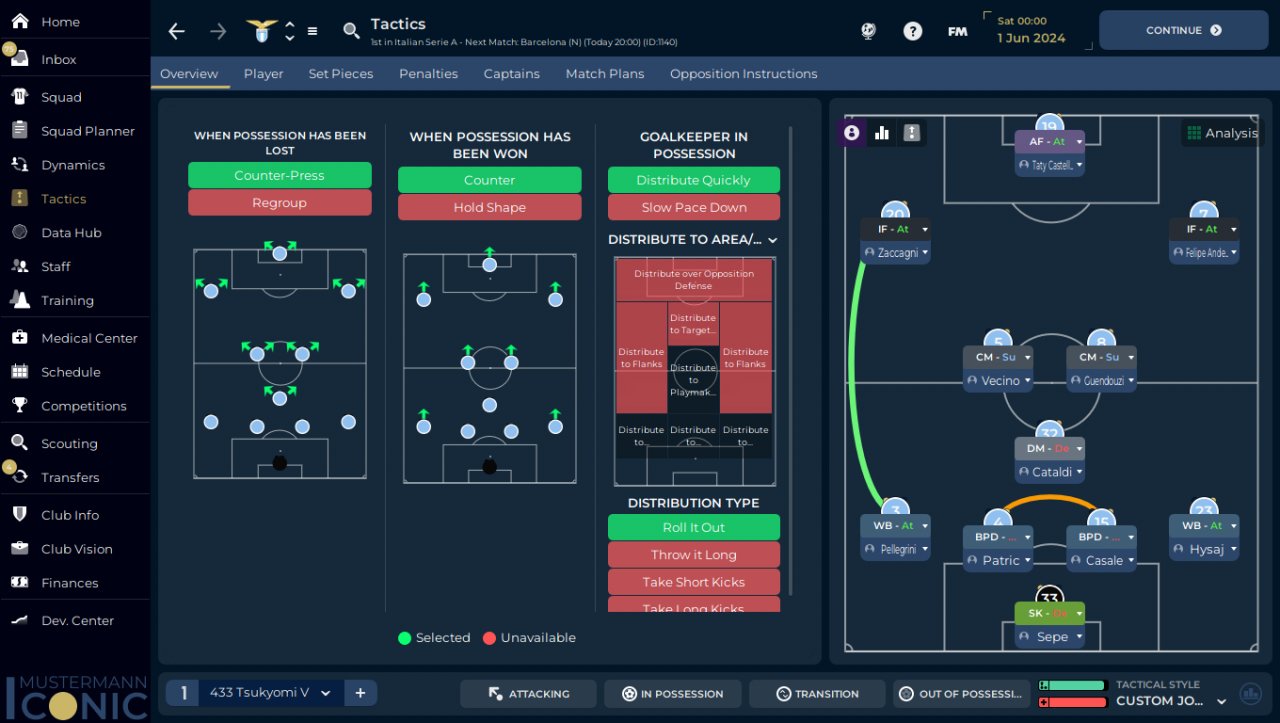Toggle Distribute Quickly option

click(x=694, y=180)
